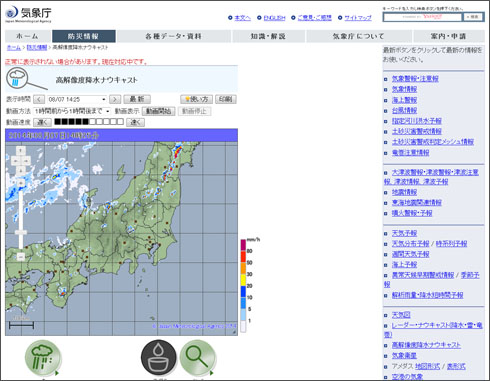Open the 案内・申請 navigation tab
The height and width of the screenshot is (381, 490).
[x=449, y=36]
